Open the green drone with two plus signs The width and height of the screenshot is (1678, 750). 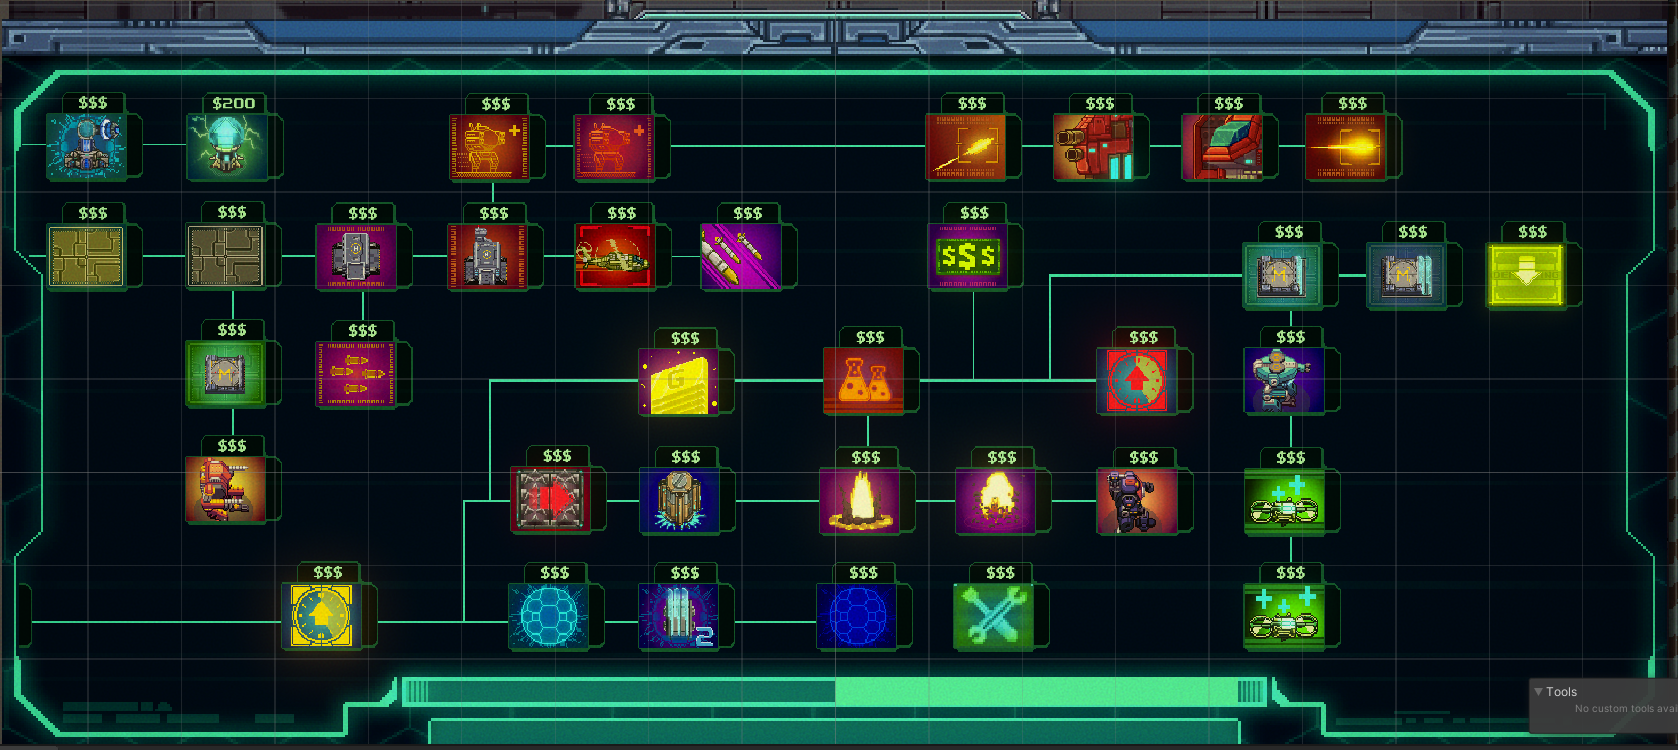1285,500
